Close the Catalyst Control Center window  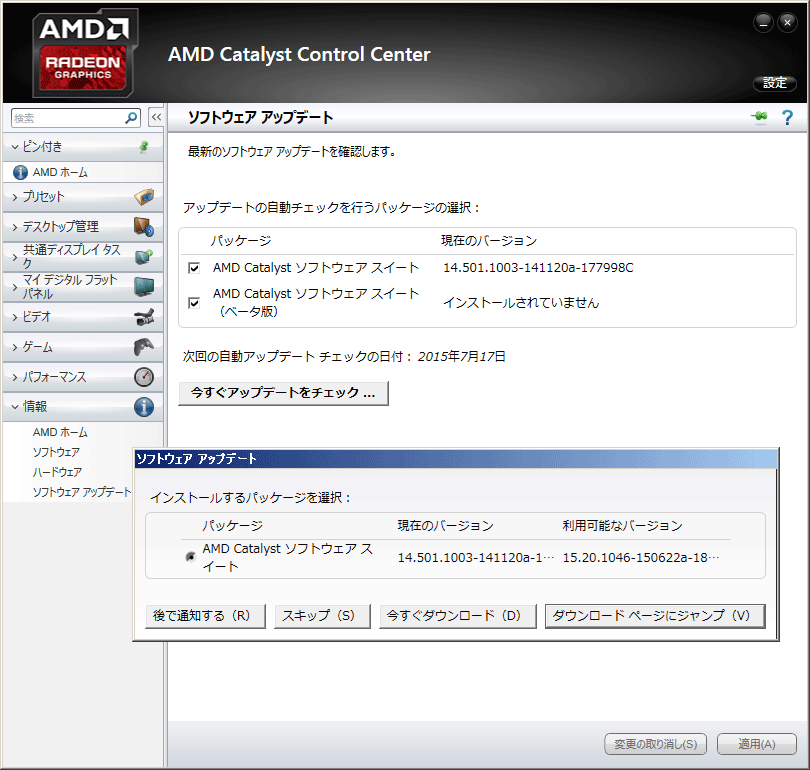(787, 22)
